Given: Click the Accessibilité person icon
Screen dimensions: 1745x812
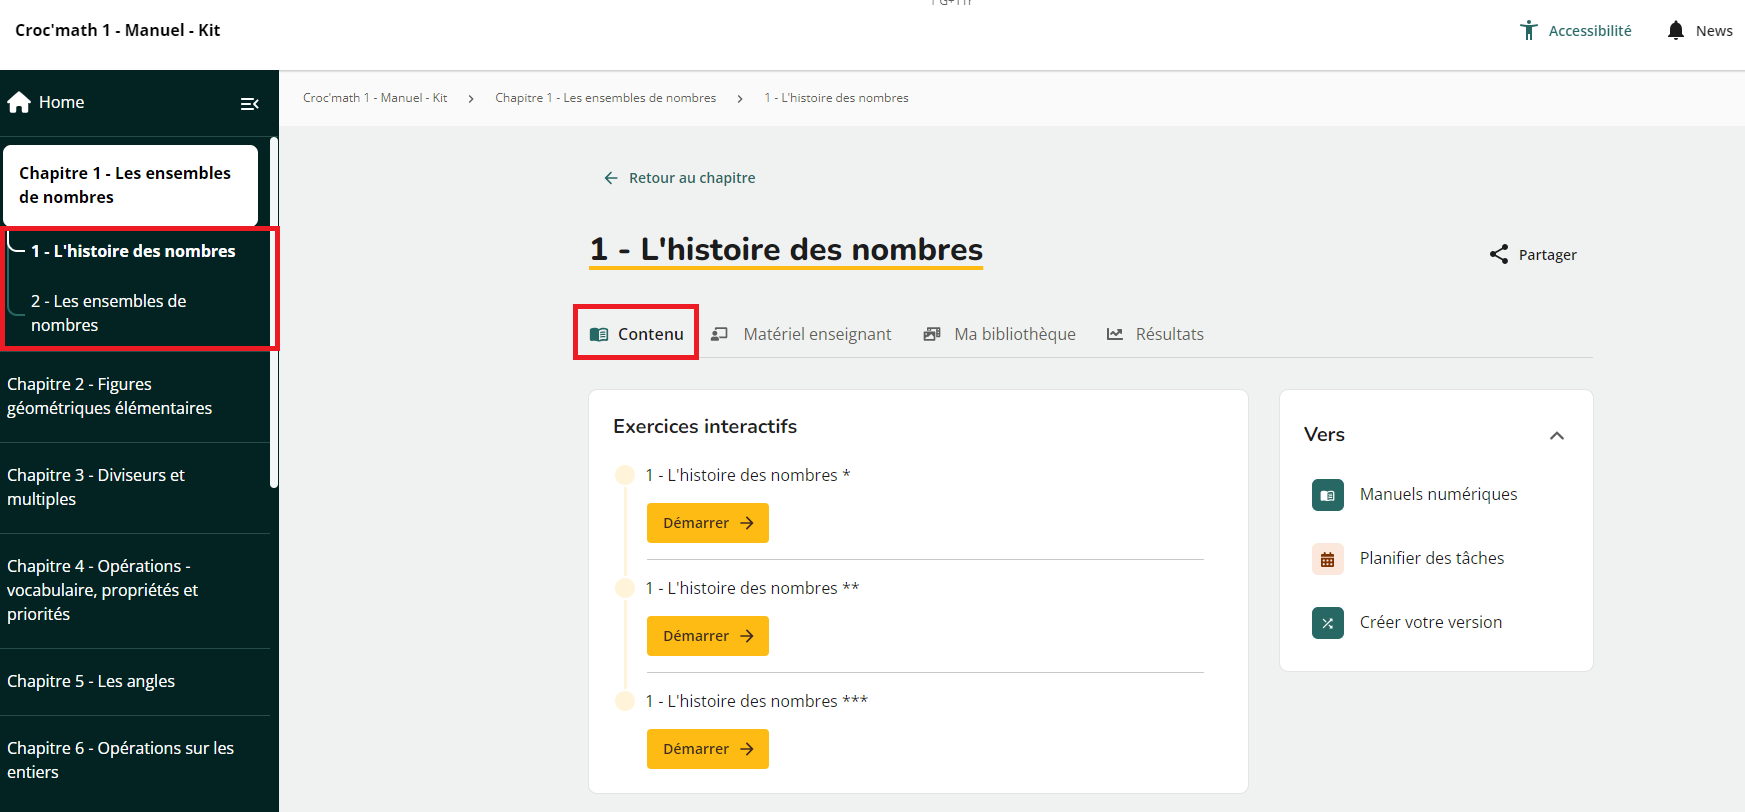Looking at the screenshot, I should point(1528,31).
